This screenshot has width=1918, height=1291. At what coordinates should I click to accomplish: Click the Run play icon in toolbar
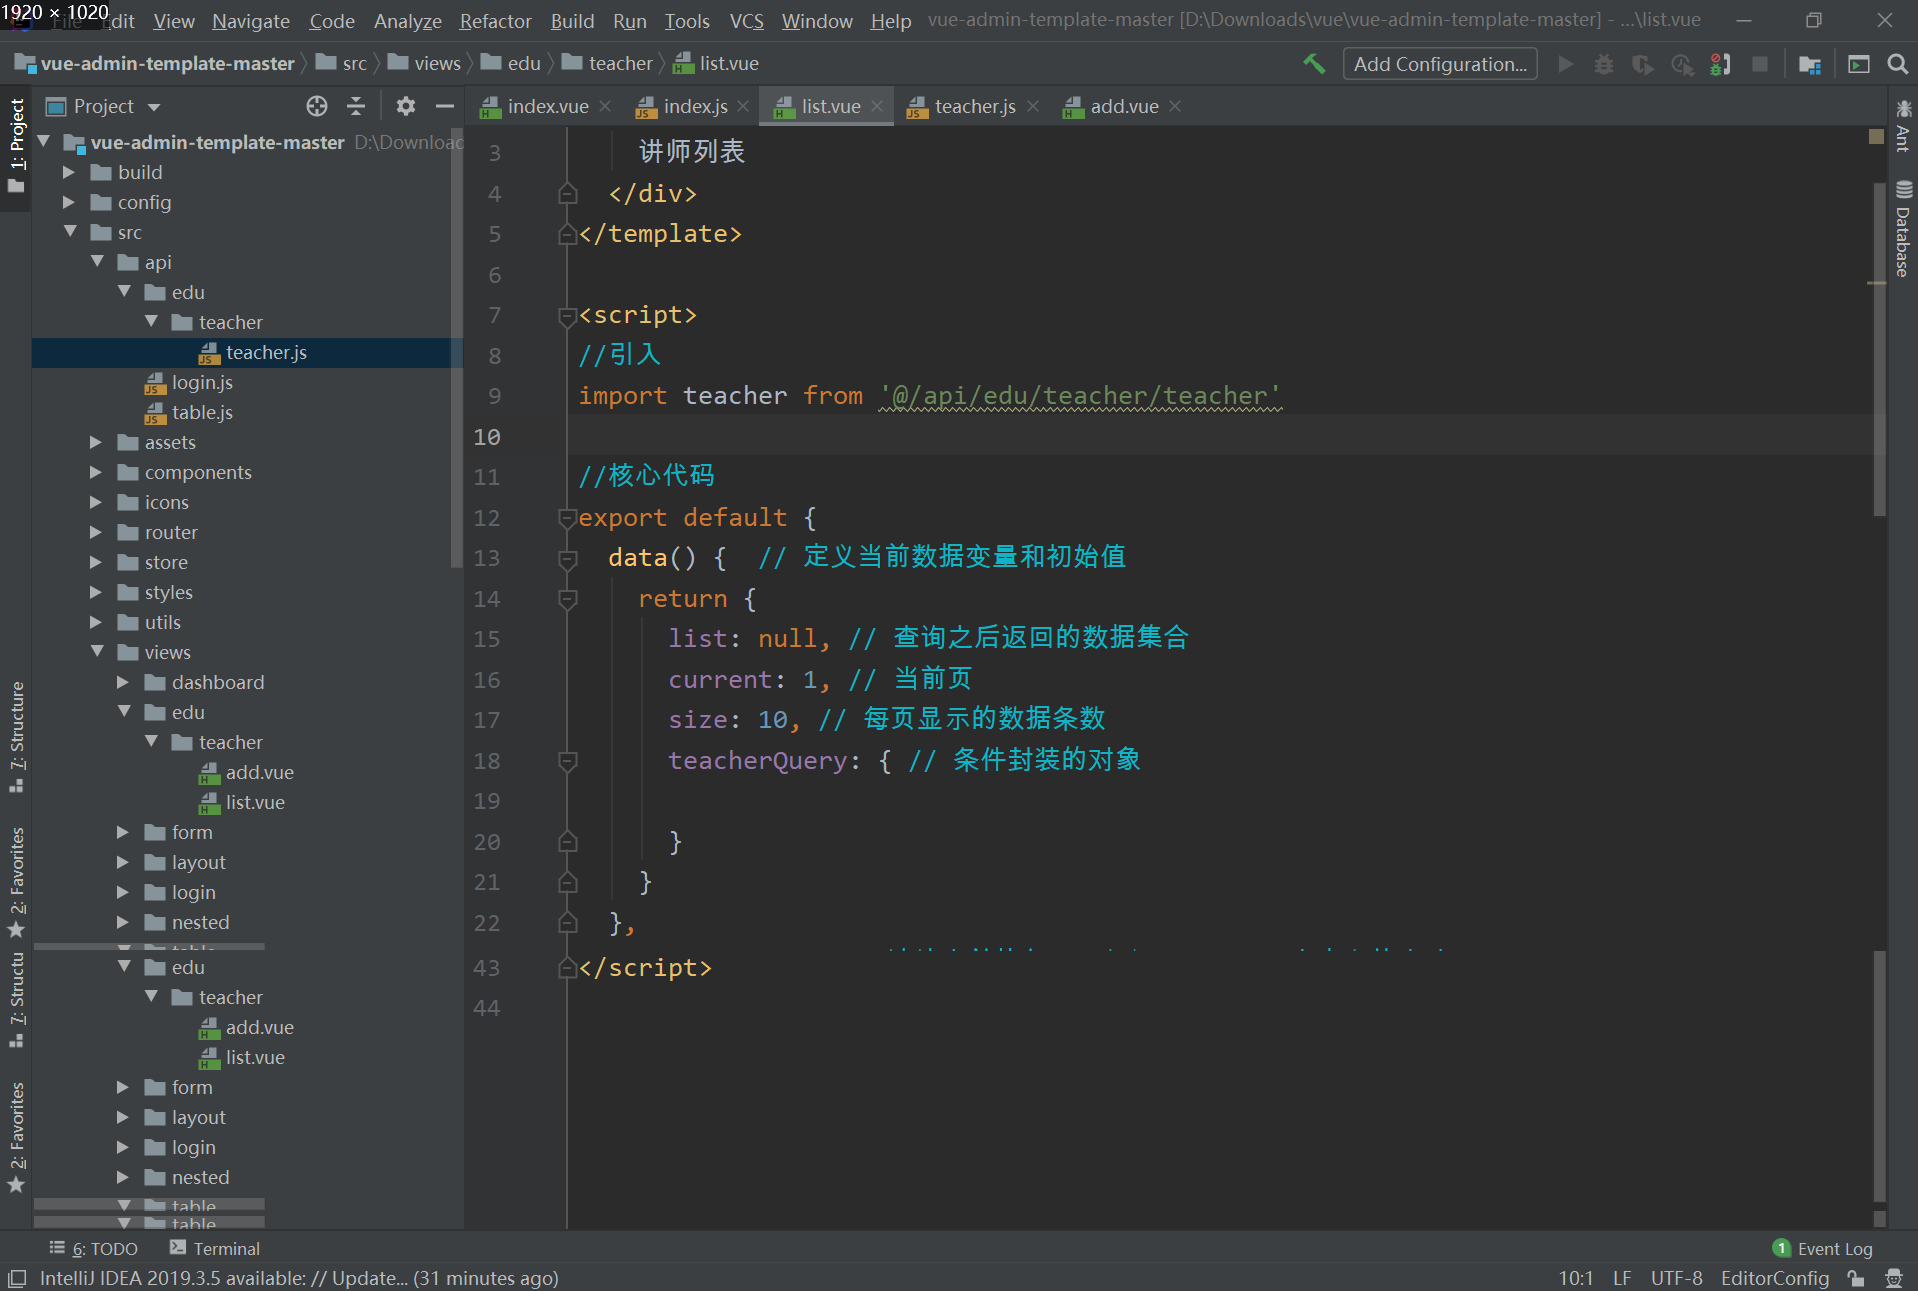(x=1566, y=64)
